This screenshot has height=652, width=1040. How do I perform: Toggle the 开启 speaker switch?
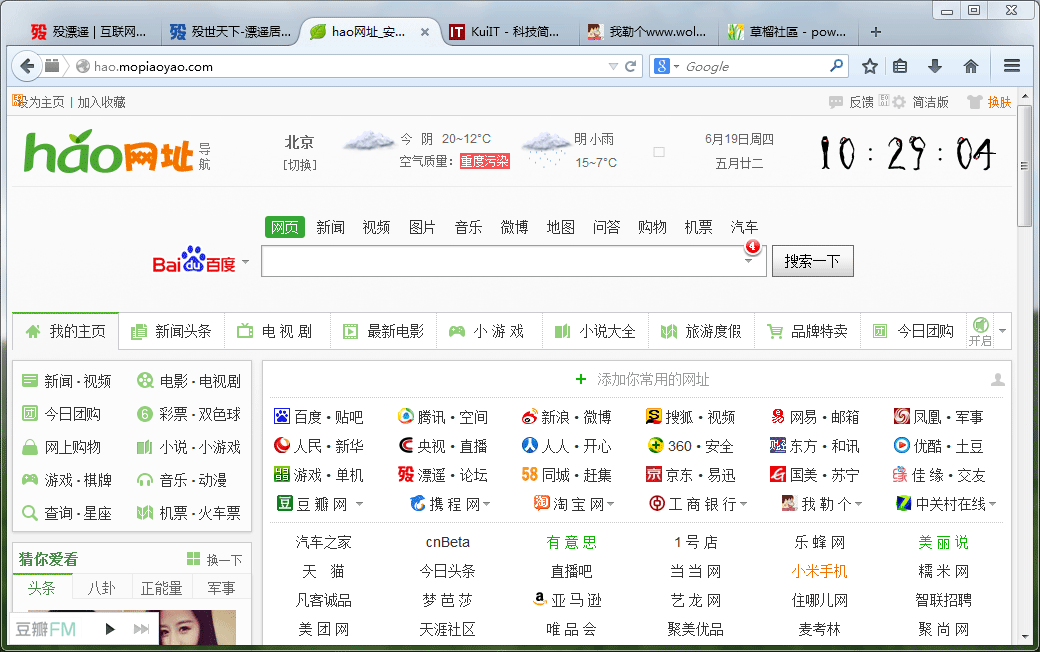pos(980,330)
